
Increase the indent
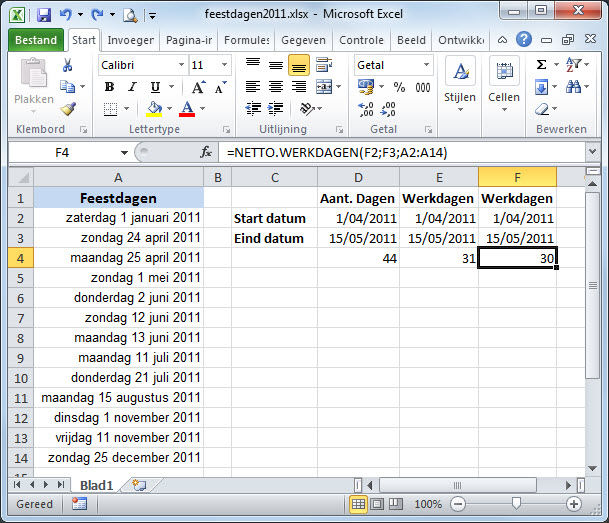tap(276, 109)
